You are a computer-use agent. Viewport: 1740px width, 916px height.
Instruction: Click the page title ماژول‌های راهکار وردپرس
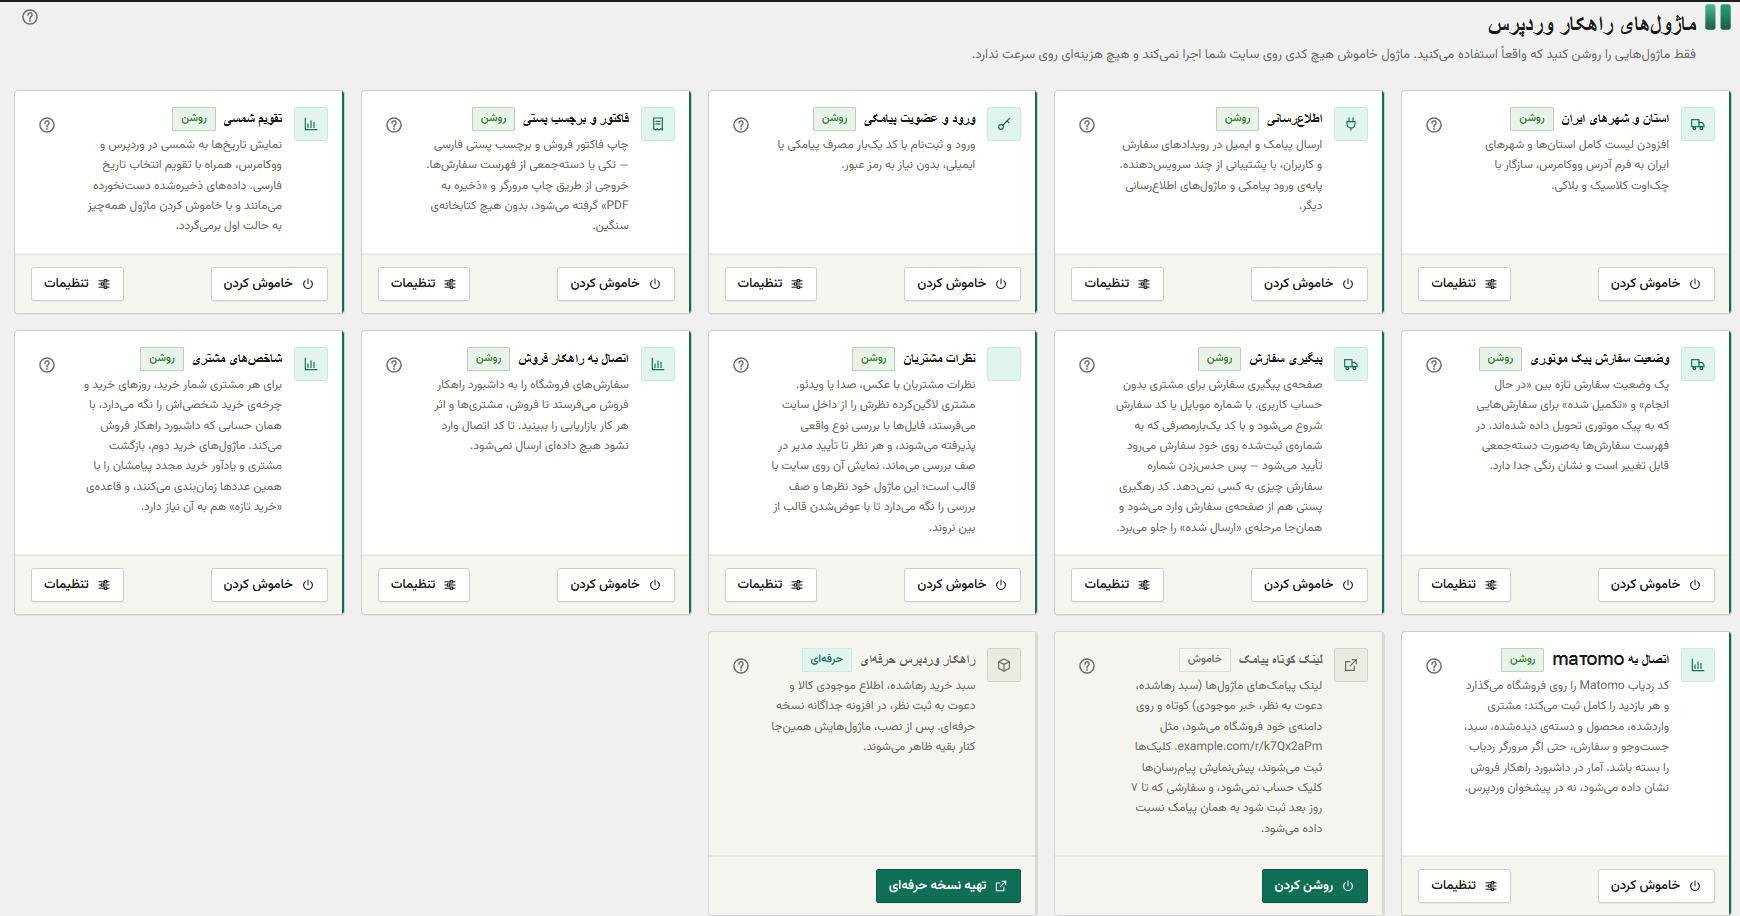1592,24
